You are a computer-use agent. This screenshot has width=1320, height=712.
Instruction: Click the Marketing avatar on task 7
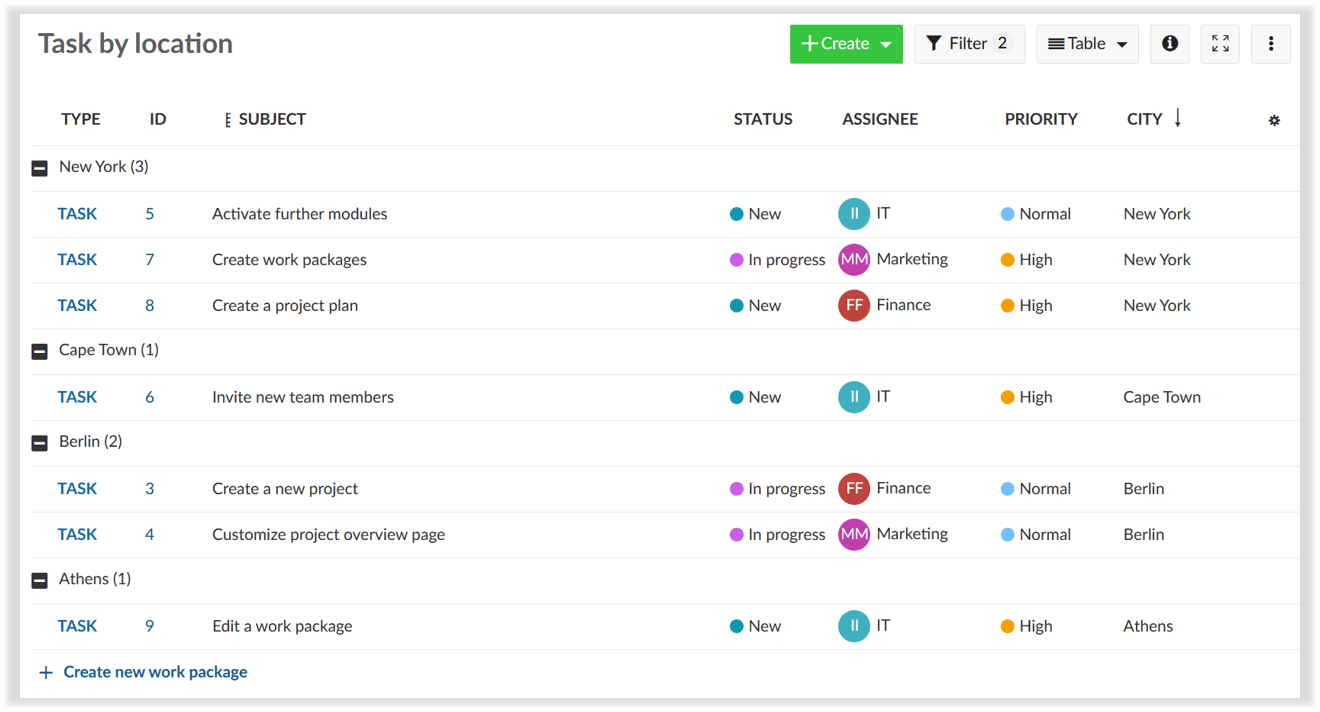point(853,259)
